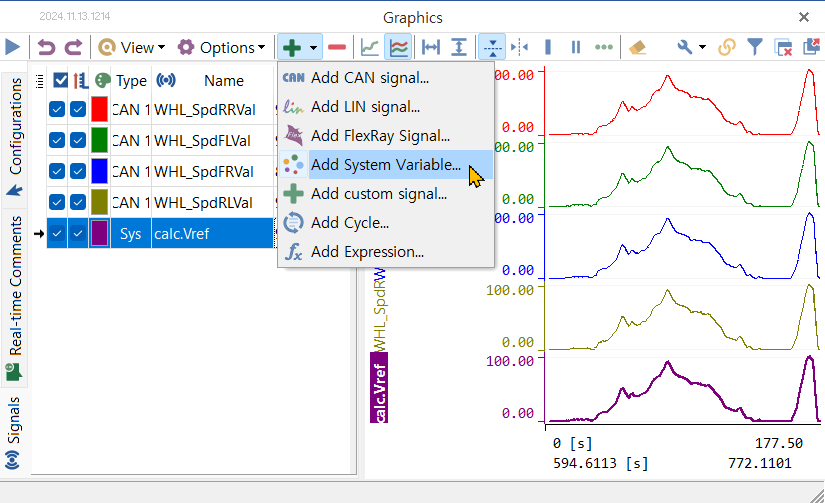Toggle first checkbox of WHL_SpdRRVal row
Image resolution: width=825 pixels, height=503 pixels.
[57, 109]
